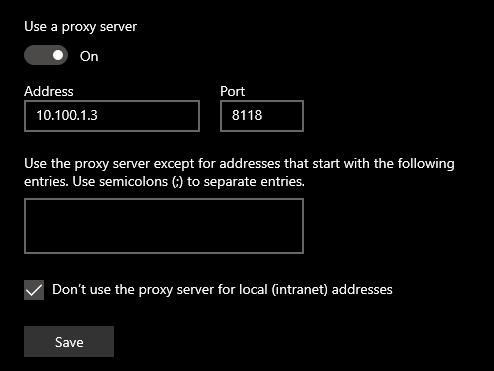The height and width of the screenshot is (371, 494).
Task: Click the bottom of the exceptions text area
Action: 164,247
